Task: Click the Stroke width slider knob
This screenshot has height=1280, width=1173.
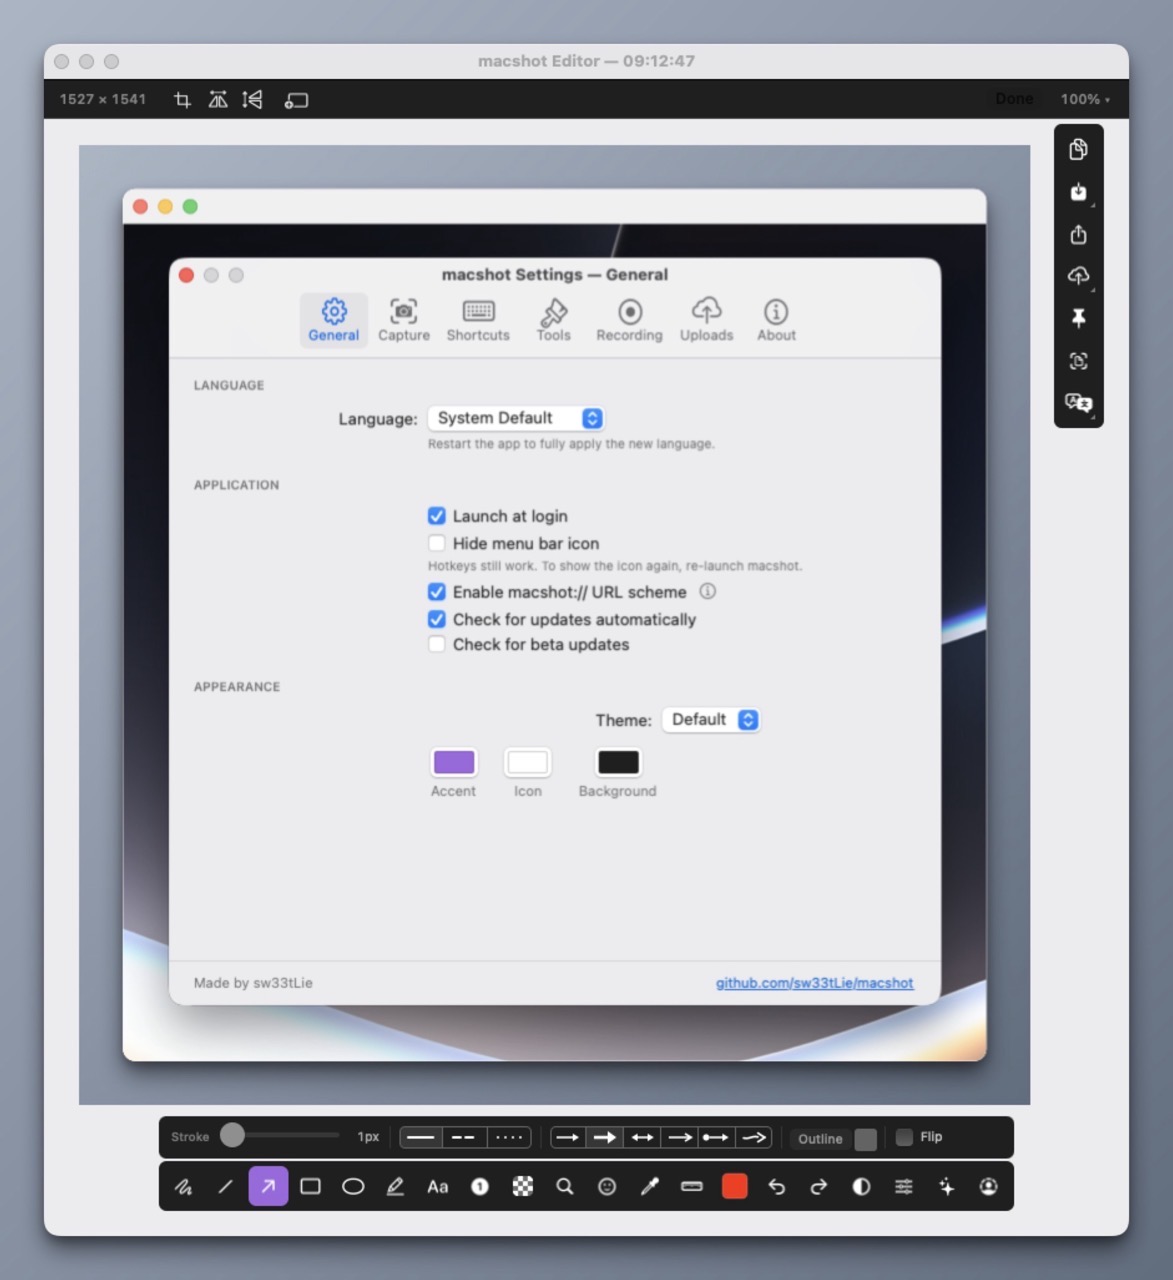Action: [232, 1135]
